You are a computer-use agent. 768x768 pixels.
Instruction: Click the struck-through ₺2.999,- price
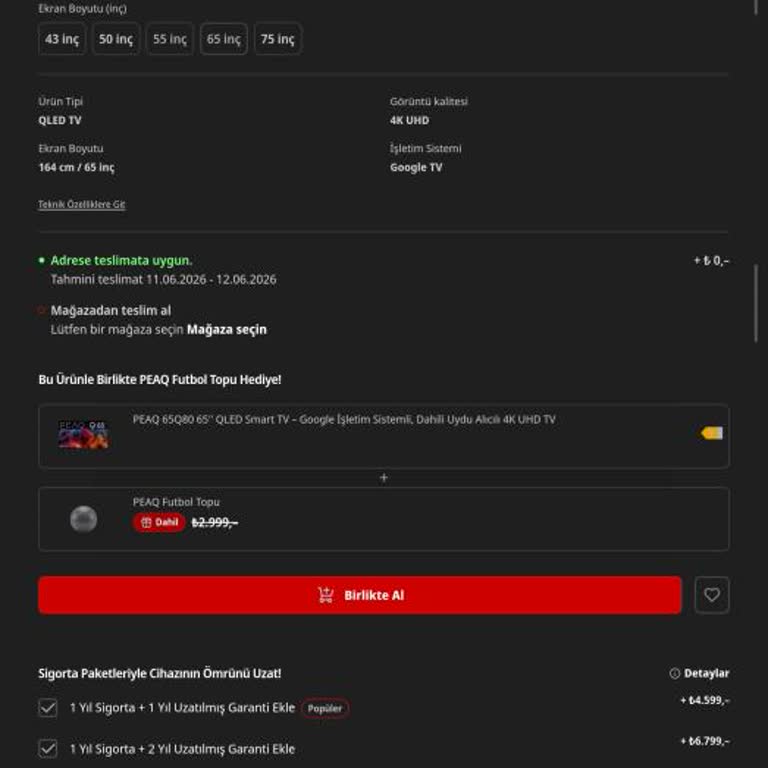(215, 523)
